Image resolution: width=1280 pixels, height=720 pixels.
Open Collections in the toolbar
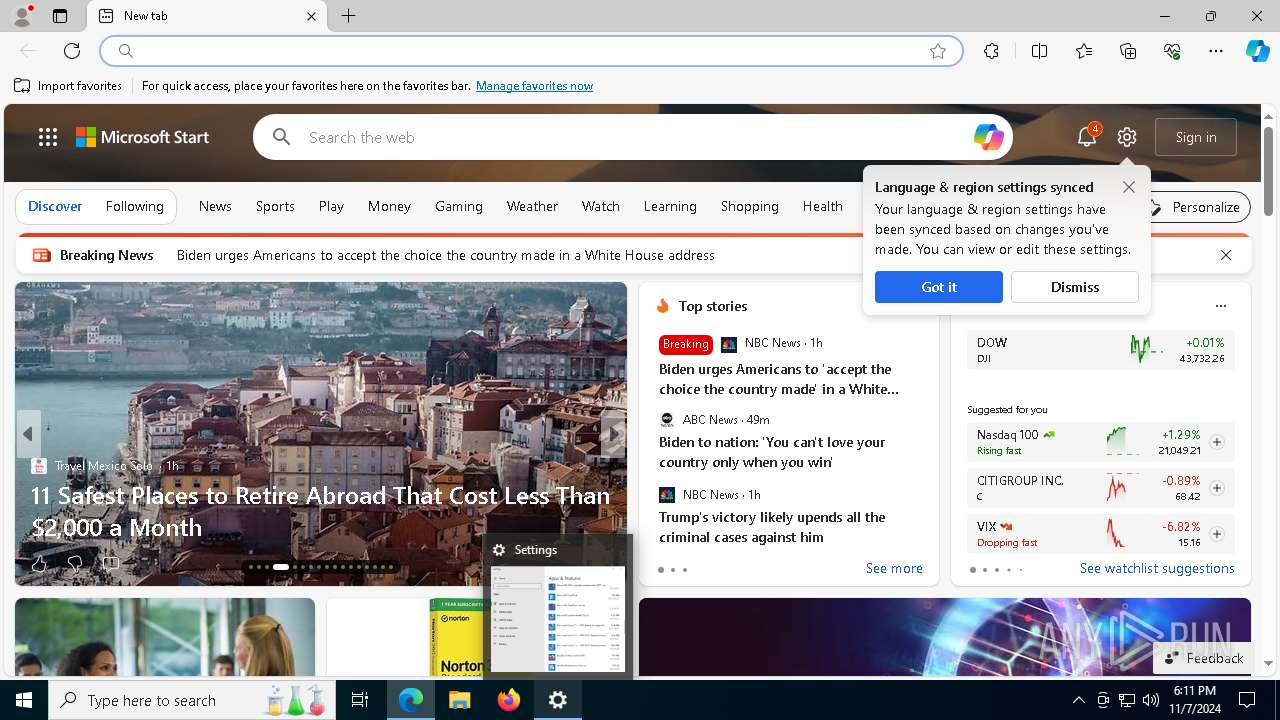click(x=1128, y=51)
